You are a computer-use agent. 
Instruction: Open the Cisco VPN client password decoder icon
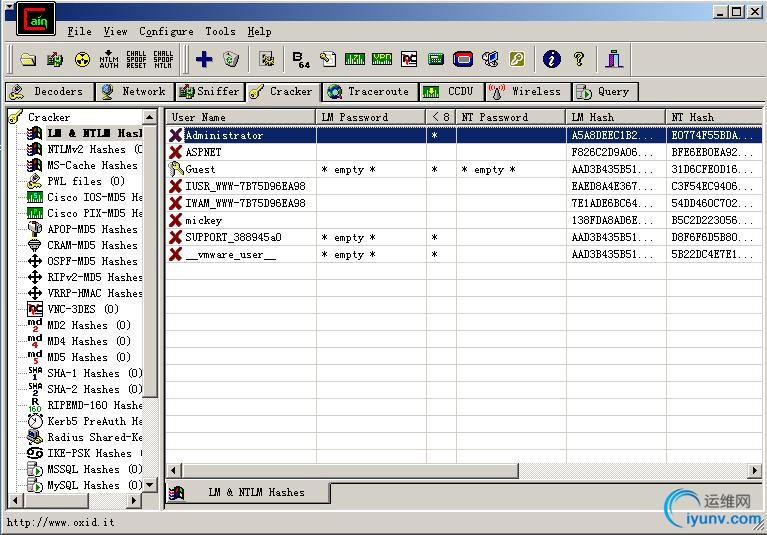pyautogui.click(x=382, y=60)
